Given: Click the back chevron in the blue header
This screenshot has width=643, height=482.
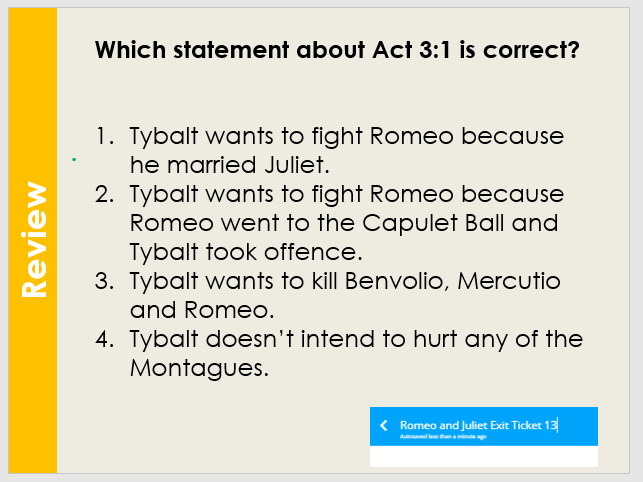Looking at the screenshot, I should point(383,426).
